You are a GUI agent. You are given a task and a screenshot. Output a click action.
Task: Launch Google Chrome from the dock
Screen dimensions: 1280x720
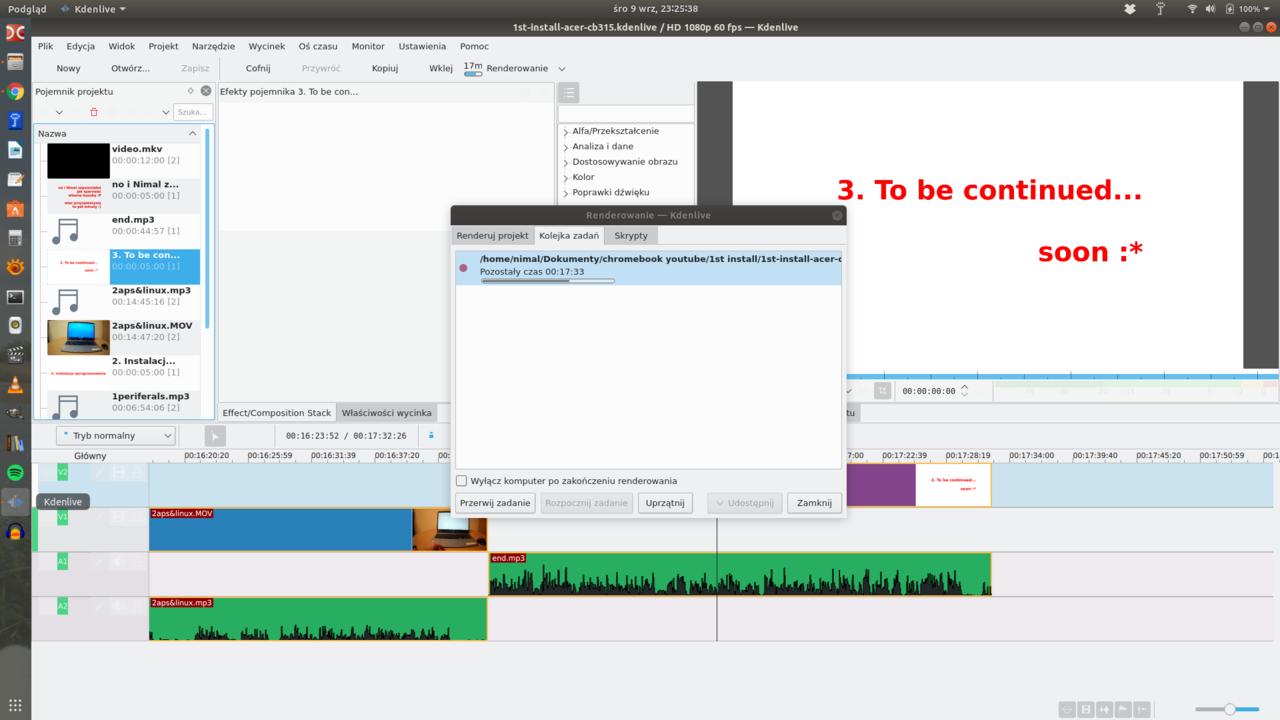[15, 92]
